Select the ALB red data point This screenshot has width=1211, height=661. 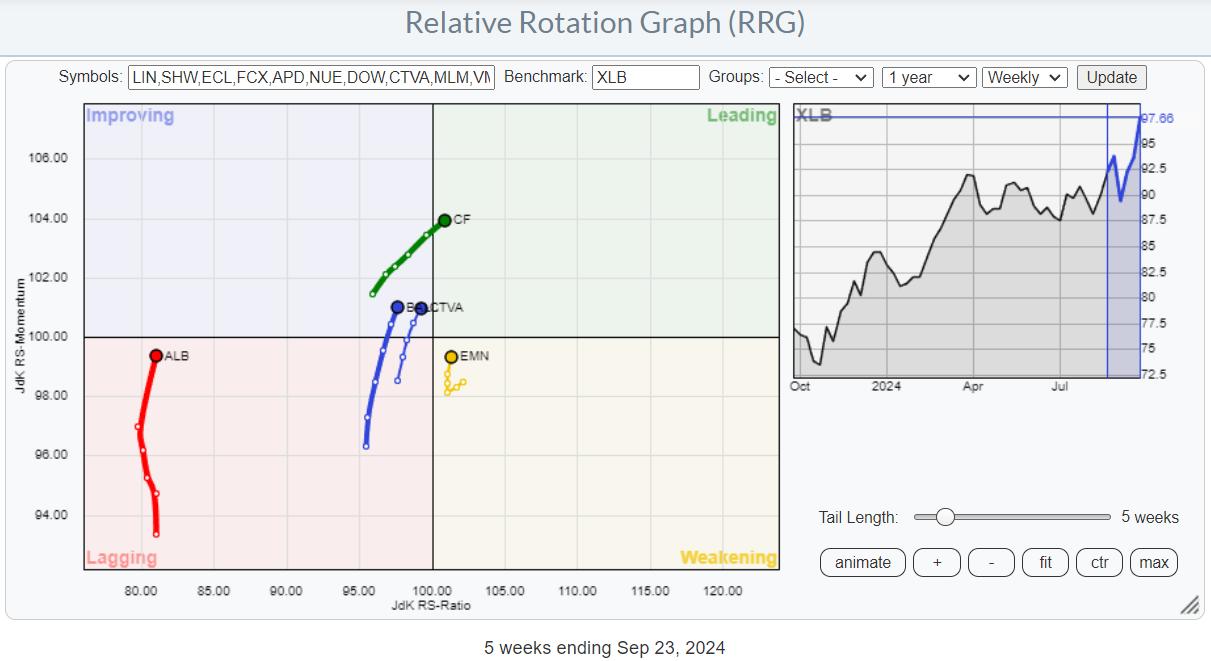point(156,356)
